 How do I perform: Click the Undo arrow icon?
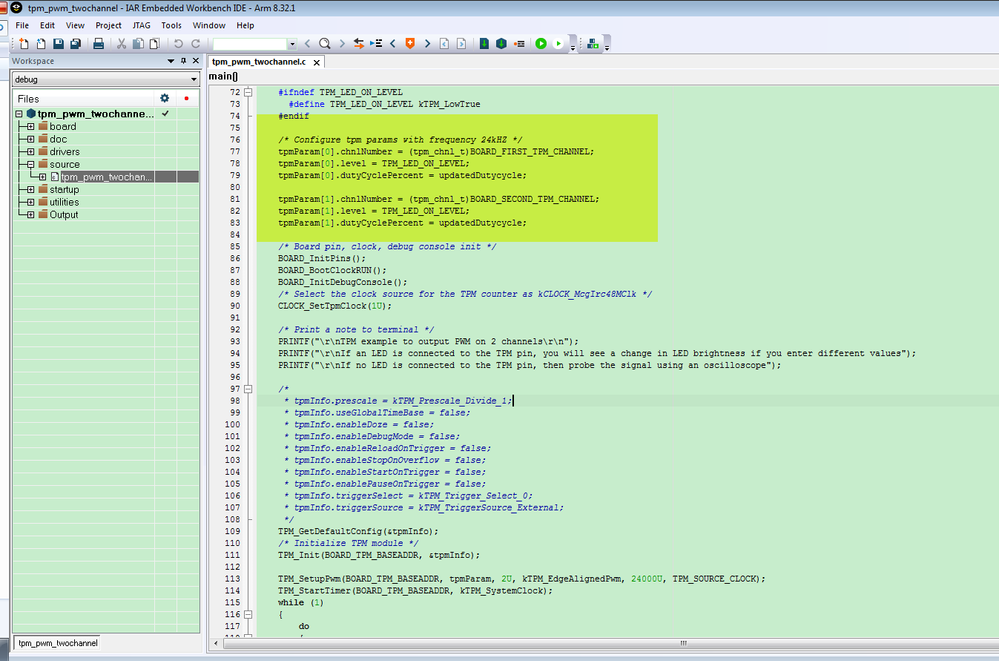pos(178,44)
